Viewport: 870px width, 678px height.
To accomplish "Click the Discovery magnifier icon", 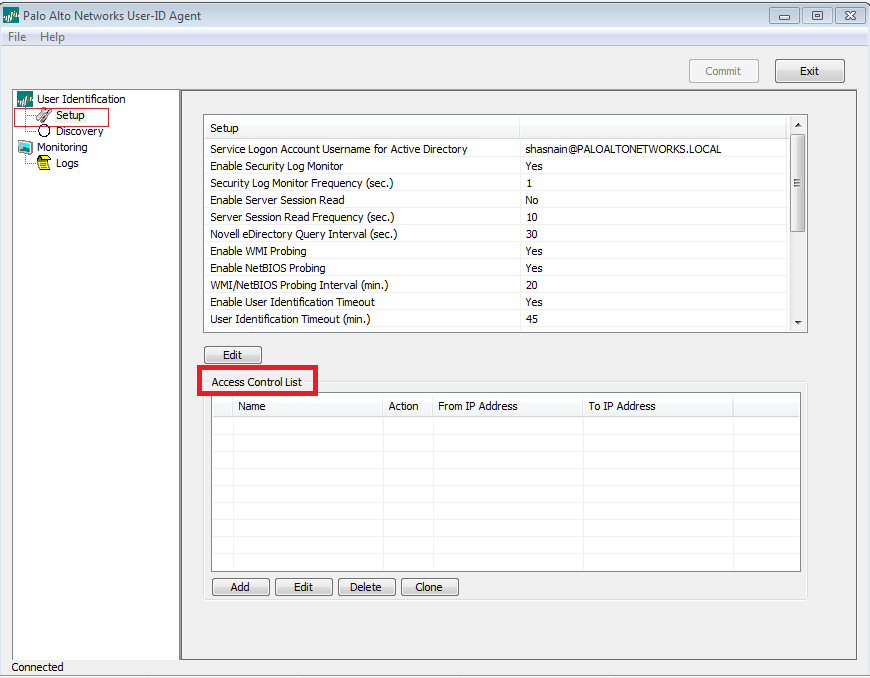I will pyautogui.click(x=44, y=131).
